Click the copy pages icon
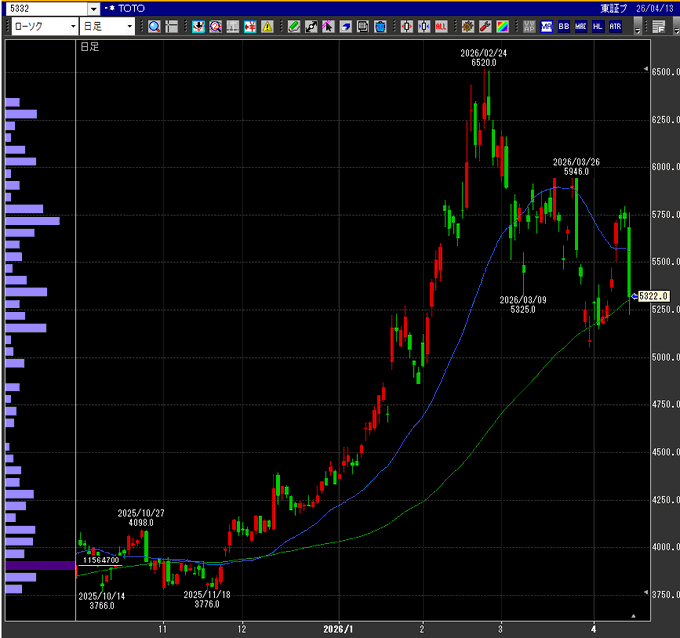This screenshot has width=680, height=638. pyautogui.click(x=363, y=26)
